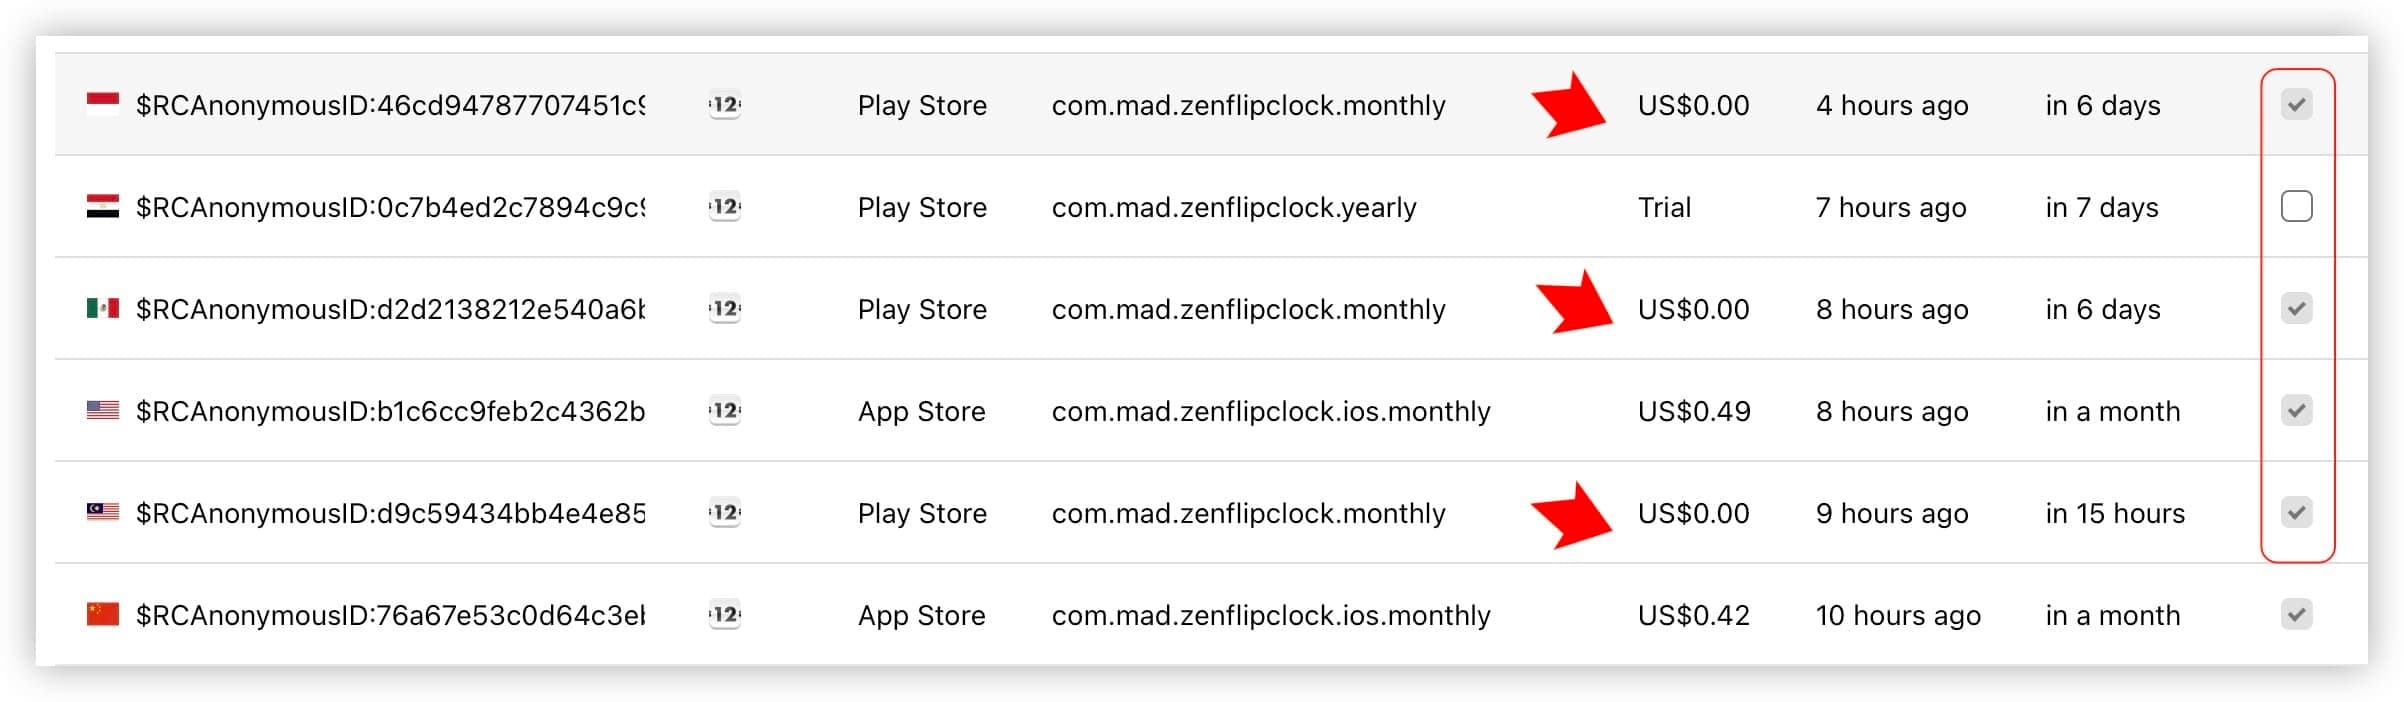Toggle checkbox in the 'in 15 hours' row
Image resolution: width=2404 pixels, height=702 pixels.
(2296, 512)
